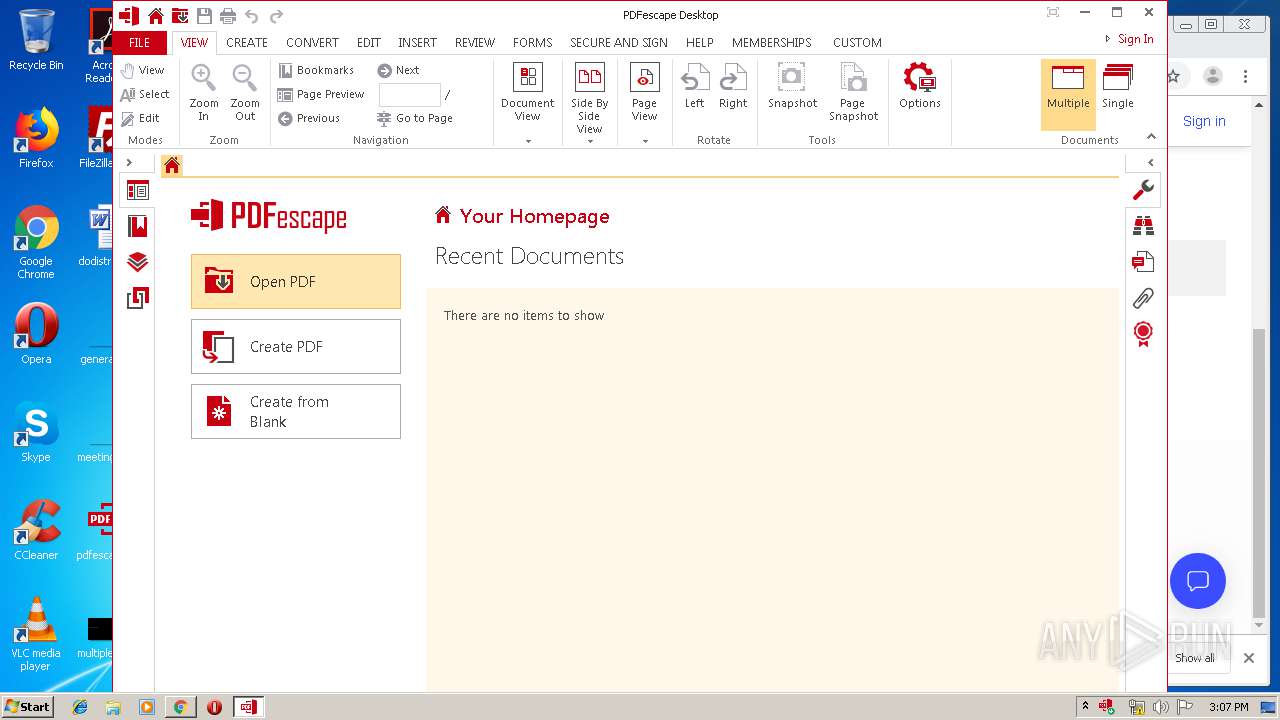Switch to the REVIEW ribbon tab
Viewport: 1280px width, 720px height.
coord(475,43)
